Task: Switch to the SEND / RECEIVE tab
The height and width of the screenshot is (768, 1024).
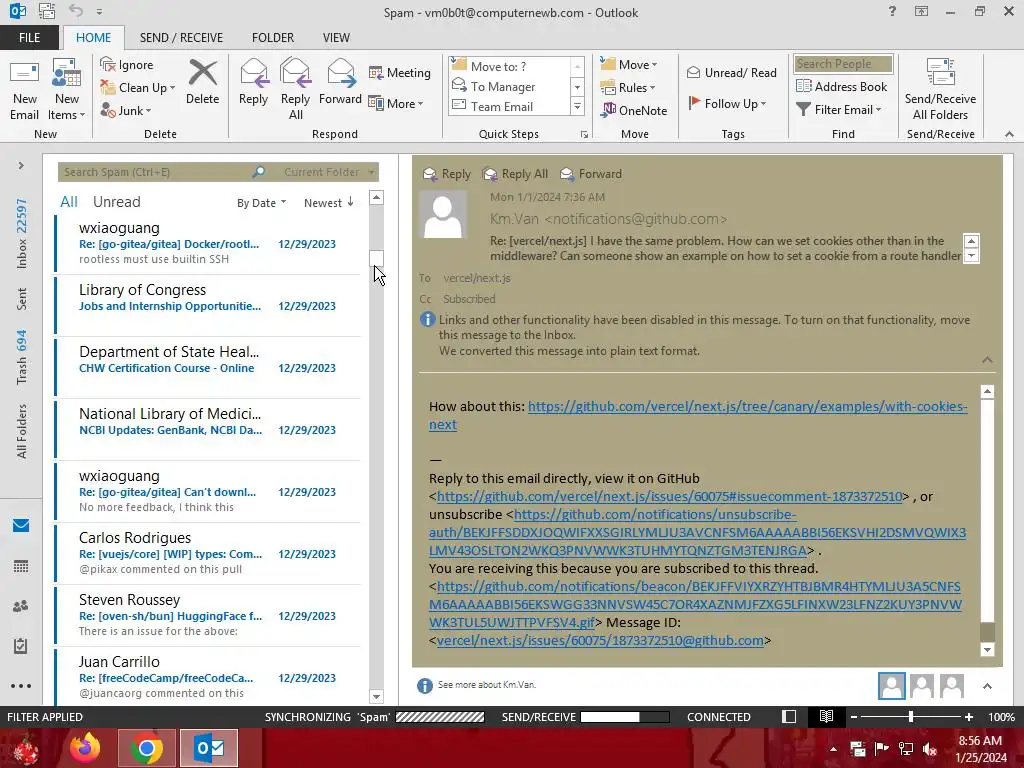Action: click(x=181, y=38)
